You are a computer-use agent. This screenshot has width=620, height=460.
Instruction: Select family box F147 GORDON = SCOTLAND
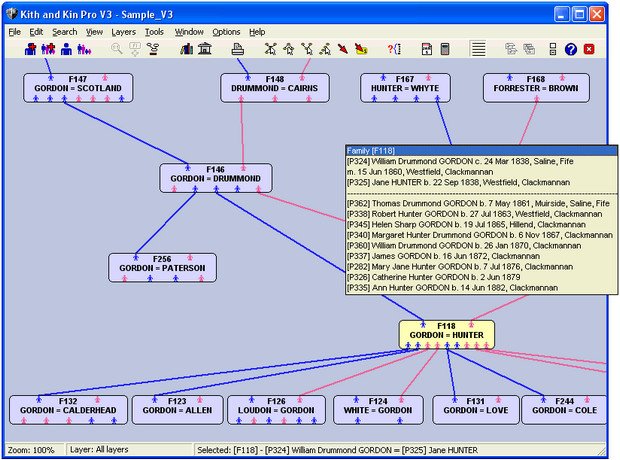(78, 88)
